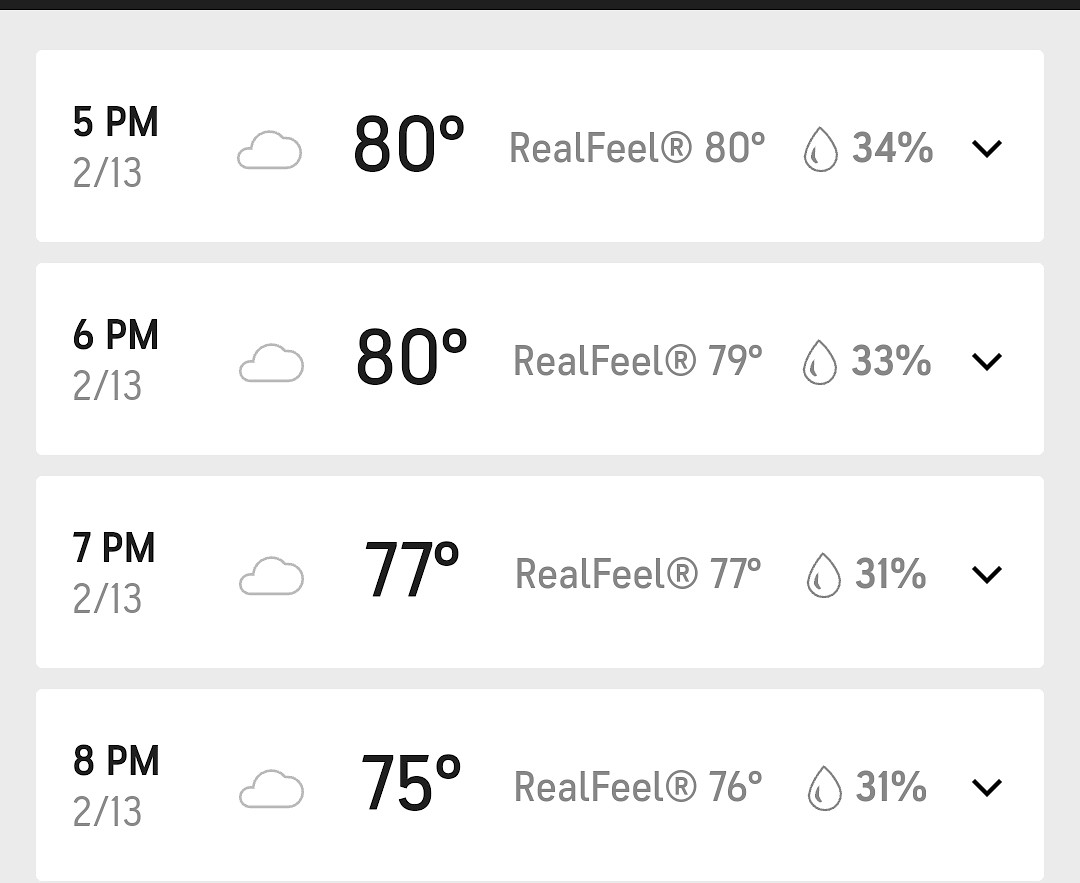Screen dimensions: 1080x883
Task: Select the RealFeel 80° text
Action: (637, 148)
